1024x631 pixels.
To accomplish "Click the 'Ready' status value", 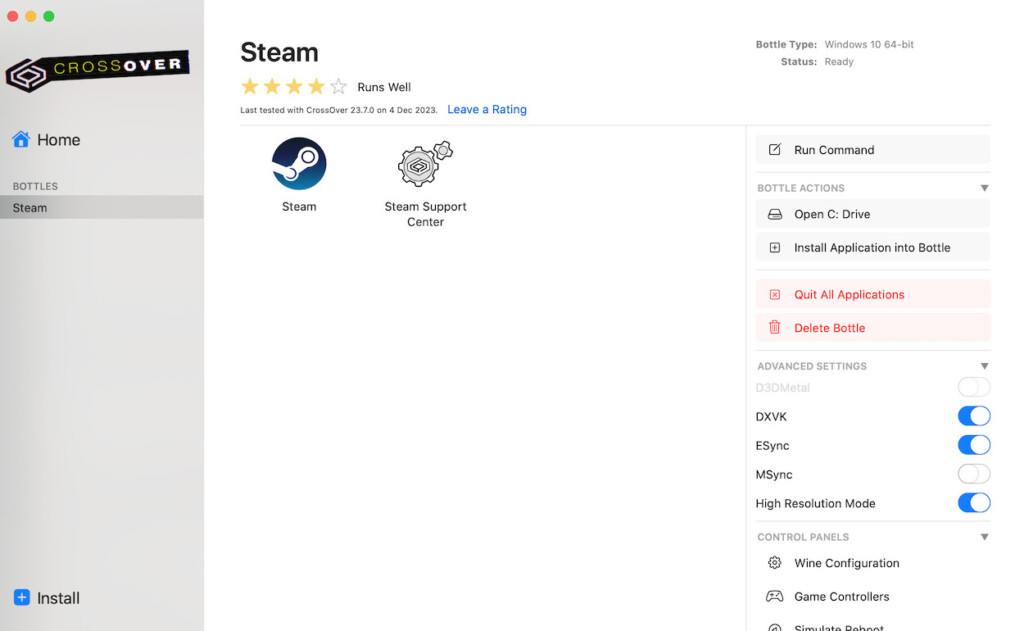I will 839,61.
